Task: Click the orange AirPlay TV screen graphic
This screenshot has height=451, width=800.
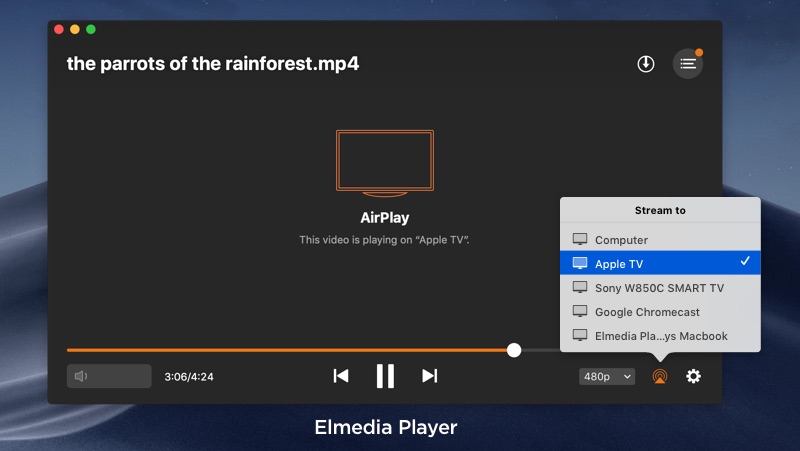Action: coord(385,163)
